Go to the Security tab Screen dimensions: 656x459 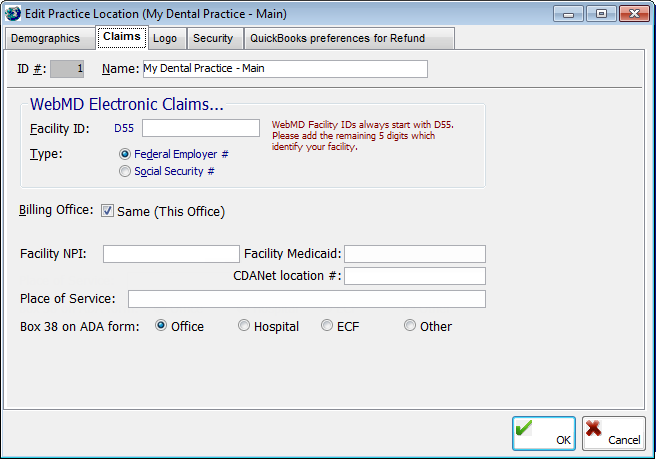213,38
